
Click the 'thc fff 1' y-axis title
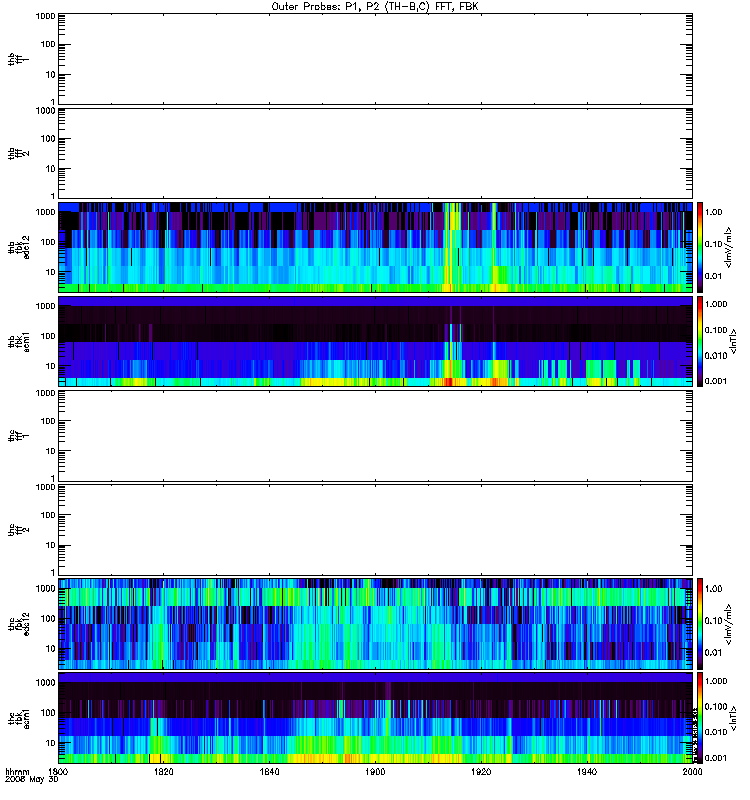[x=19, y=436]
